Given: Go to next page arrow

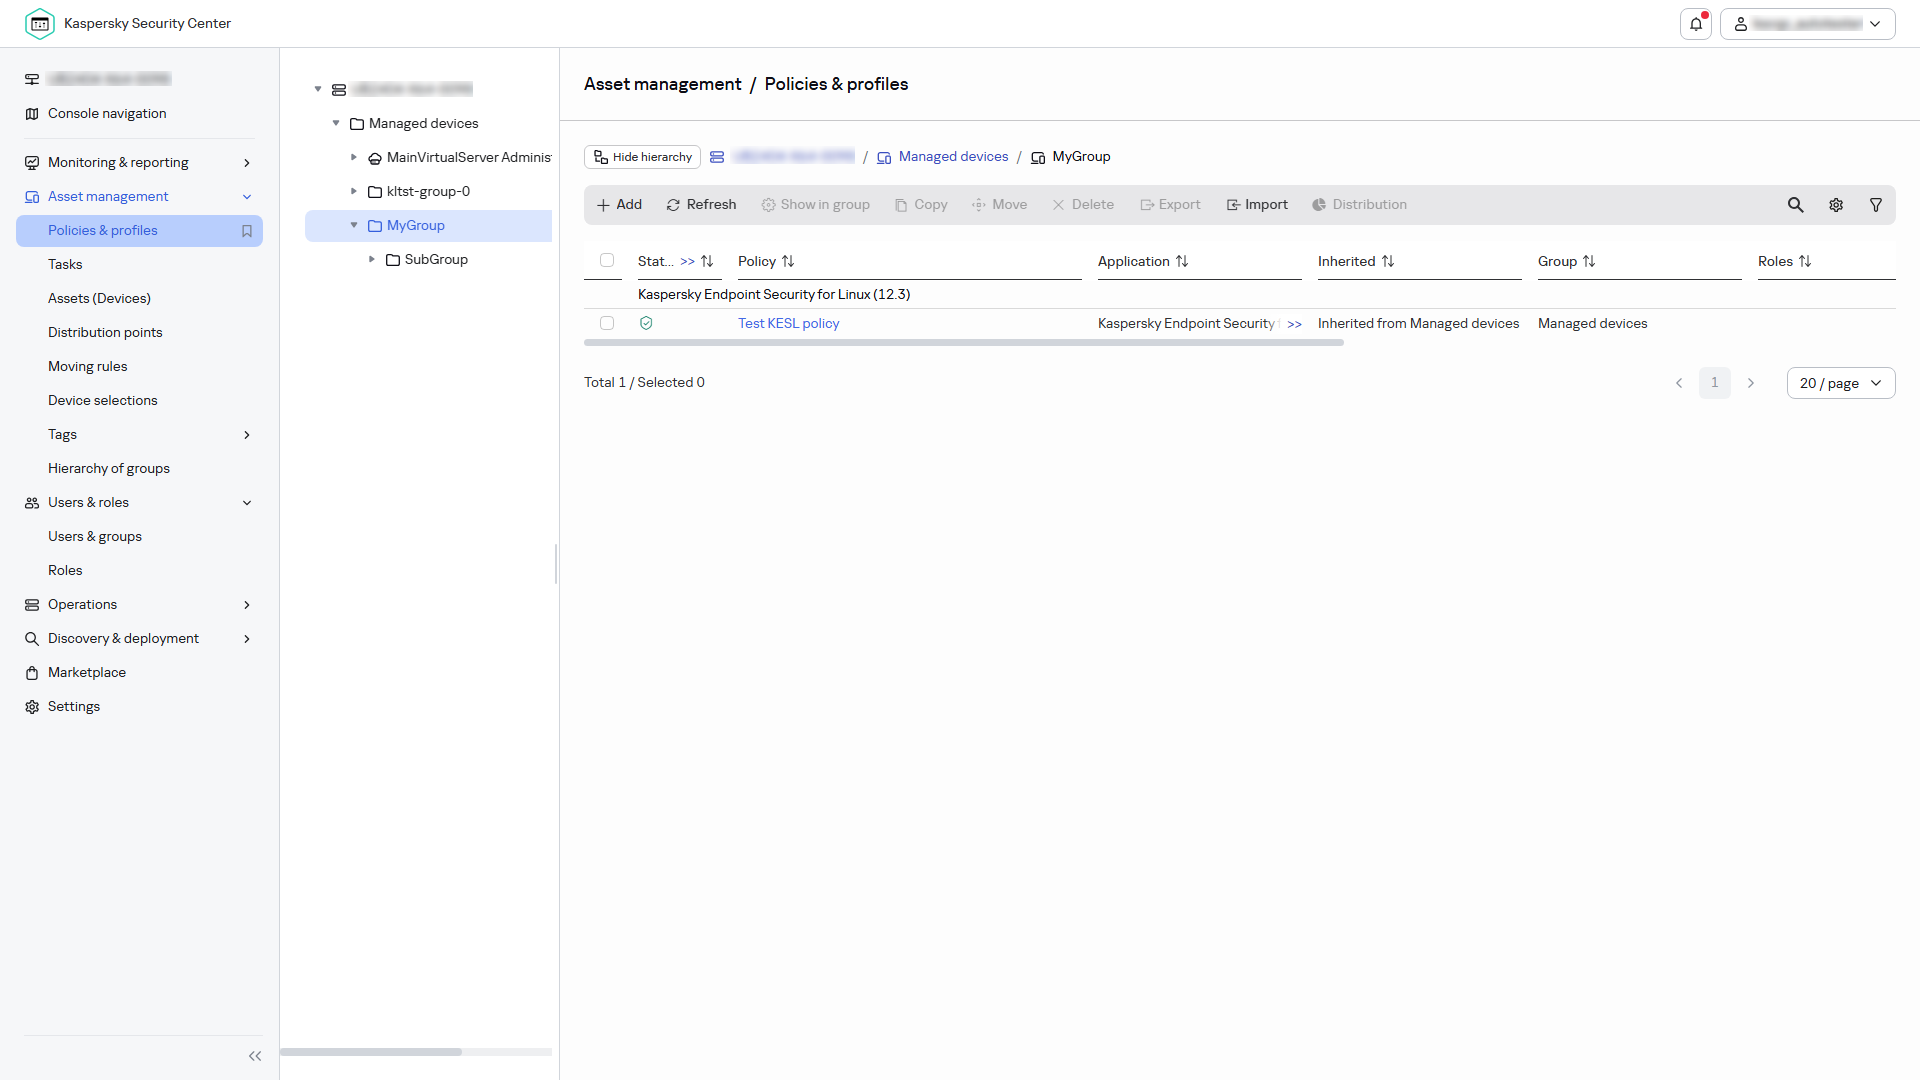Looking at the screenshot, I should click(1751, 383).
